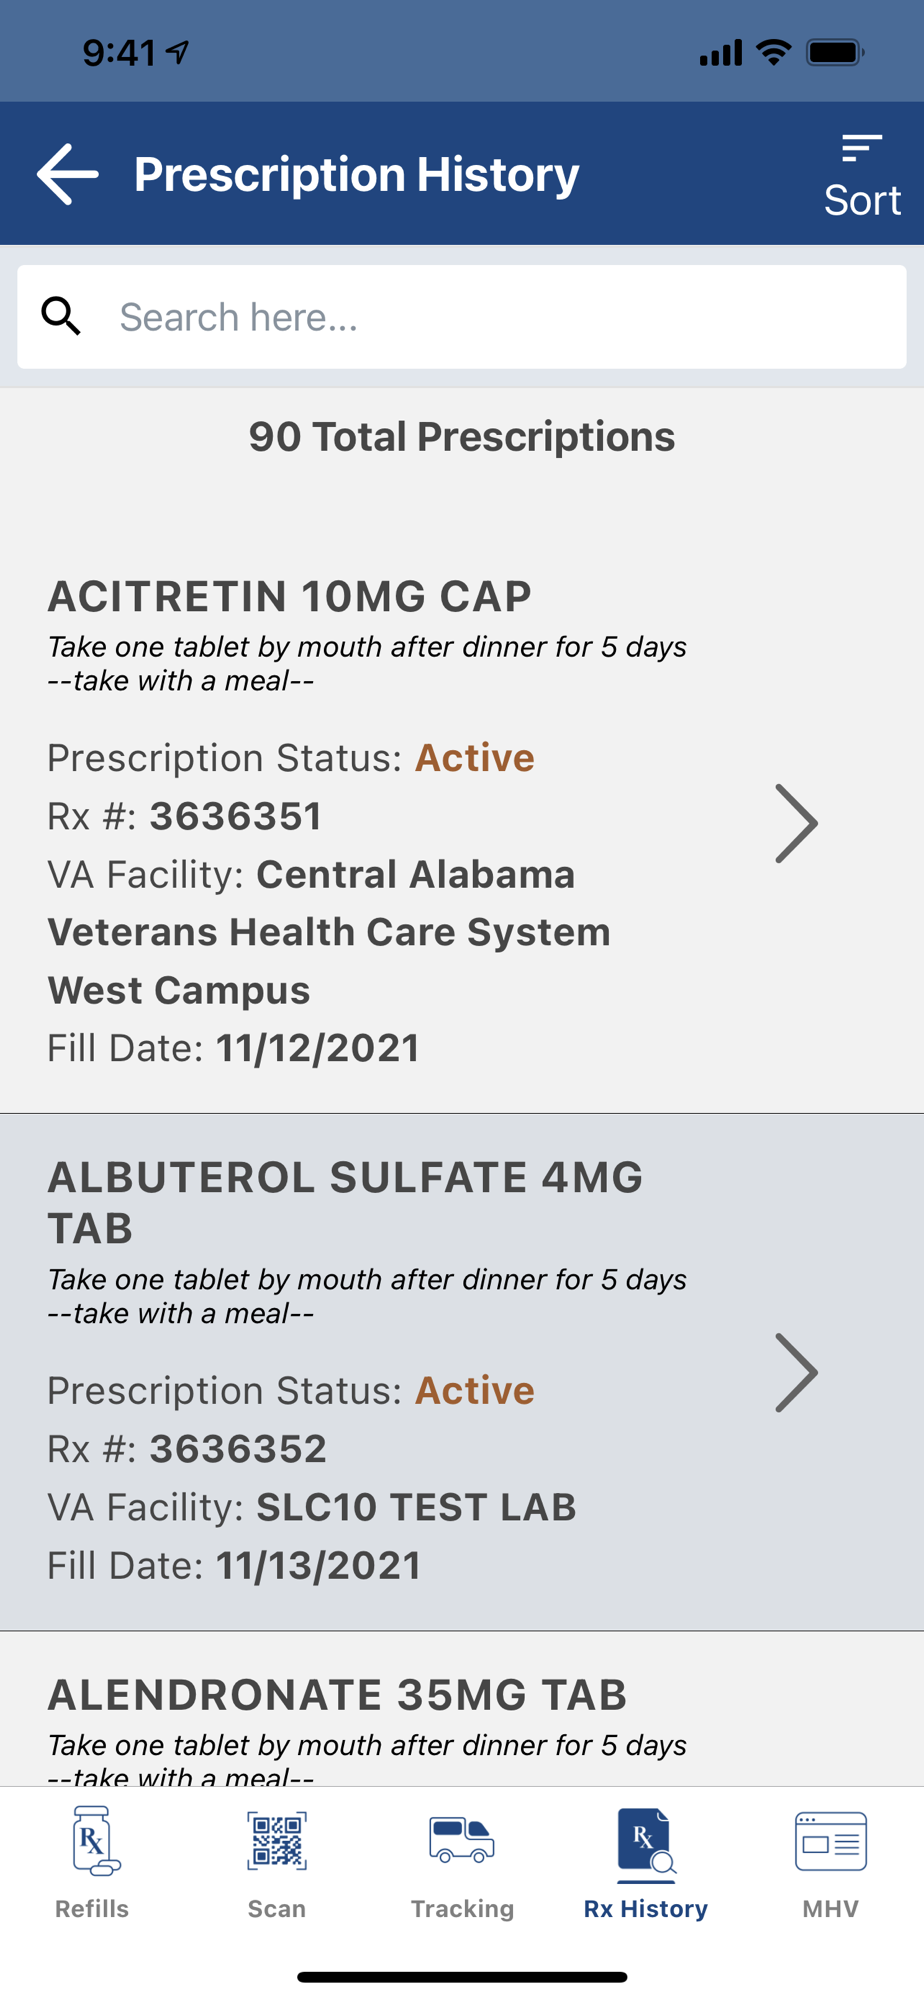Expand Albuterol Sulfate details chevron
The height and width of the screenshot is (2000, 924).
(796, 1372)
